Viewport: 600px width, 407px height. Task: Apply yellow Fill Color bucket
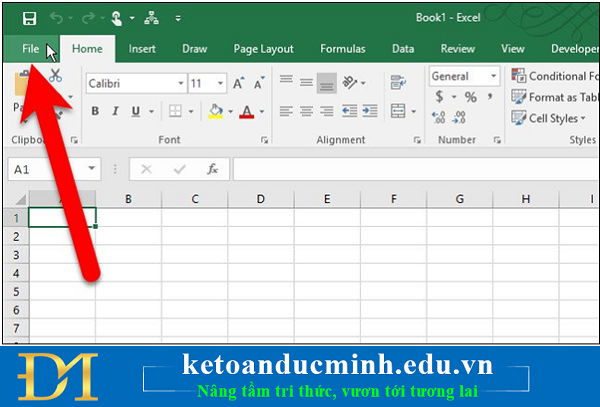coord(215,111)
